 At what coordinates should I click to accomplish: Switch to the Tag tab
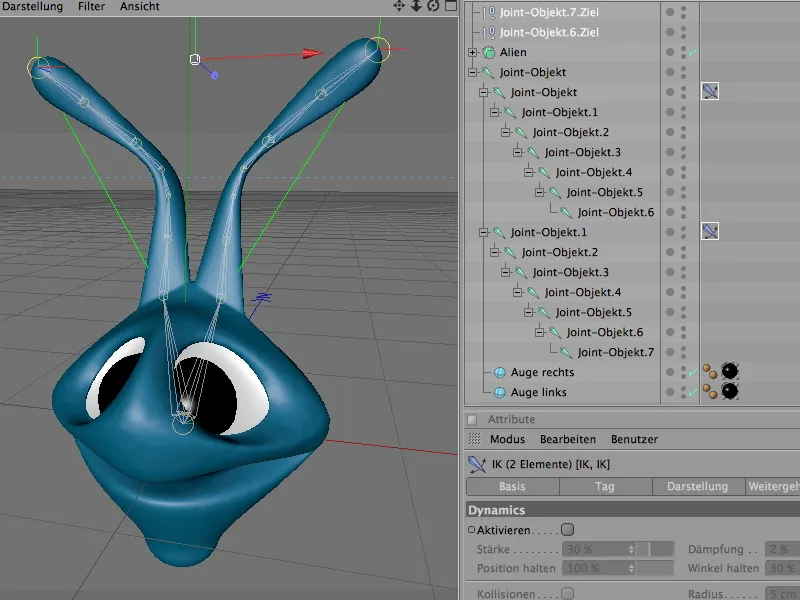[606, 486]
